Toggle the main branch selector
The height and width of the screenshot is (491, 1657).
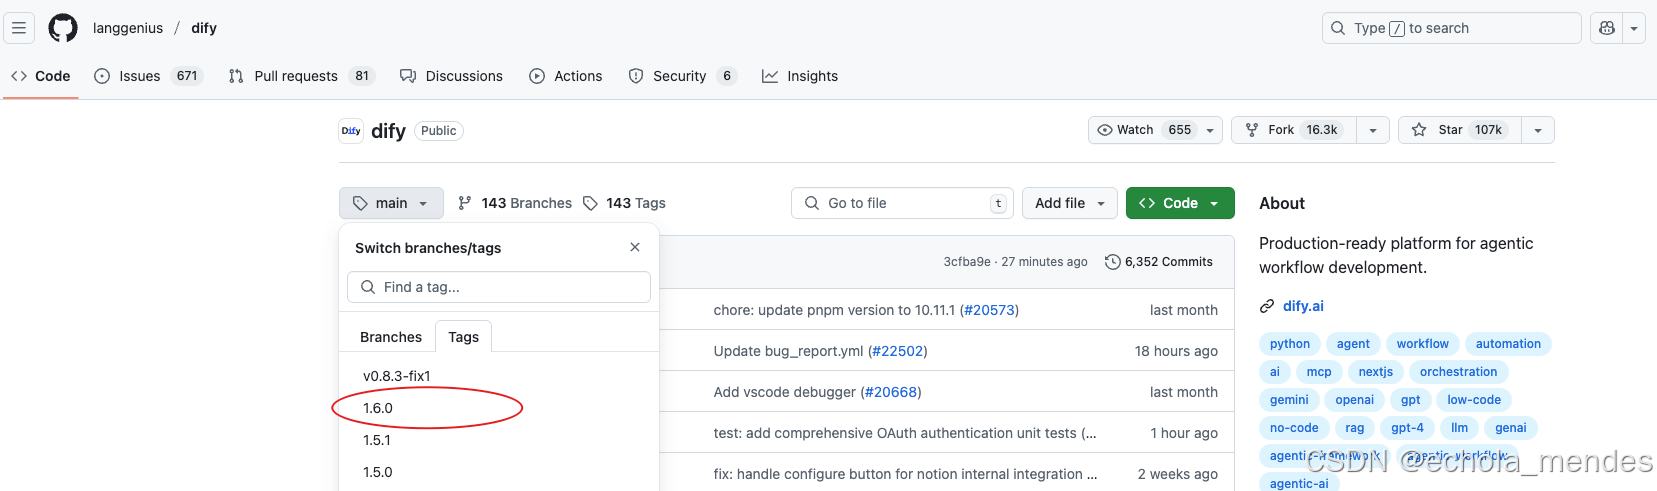pos(391,203)
